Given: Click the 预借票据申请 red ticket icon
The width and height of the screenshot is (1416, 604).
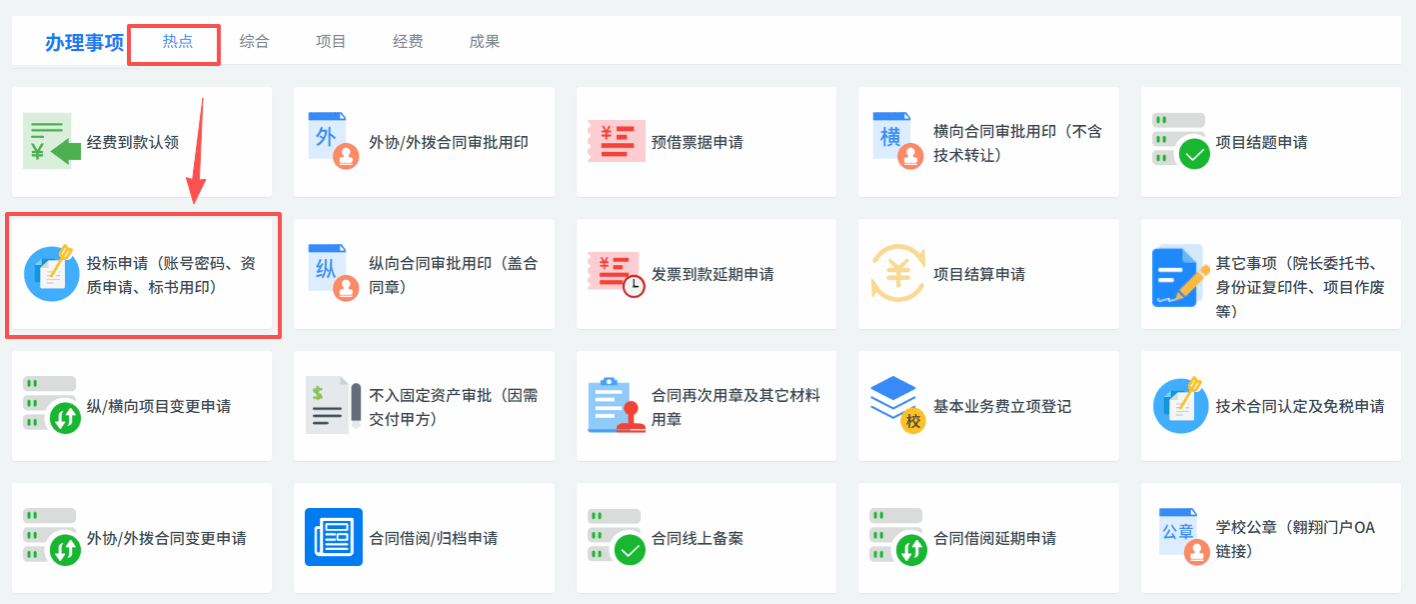Looking at the screenshot, I should click(611, 142).
